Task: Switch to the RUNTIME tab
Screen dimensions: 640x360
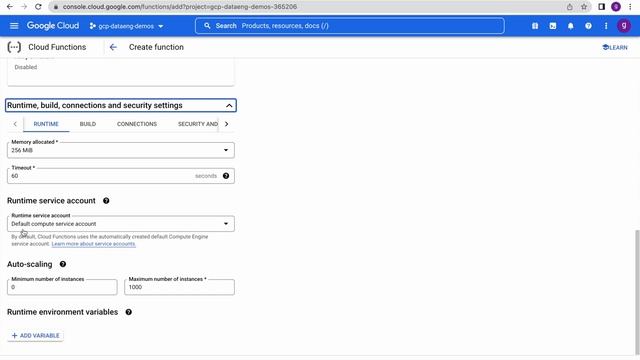Action: 46,124
